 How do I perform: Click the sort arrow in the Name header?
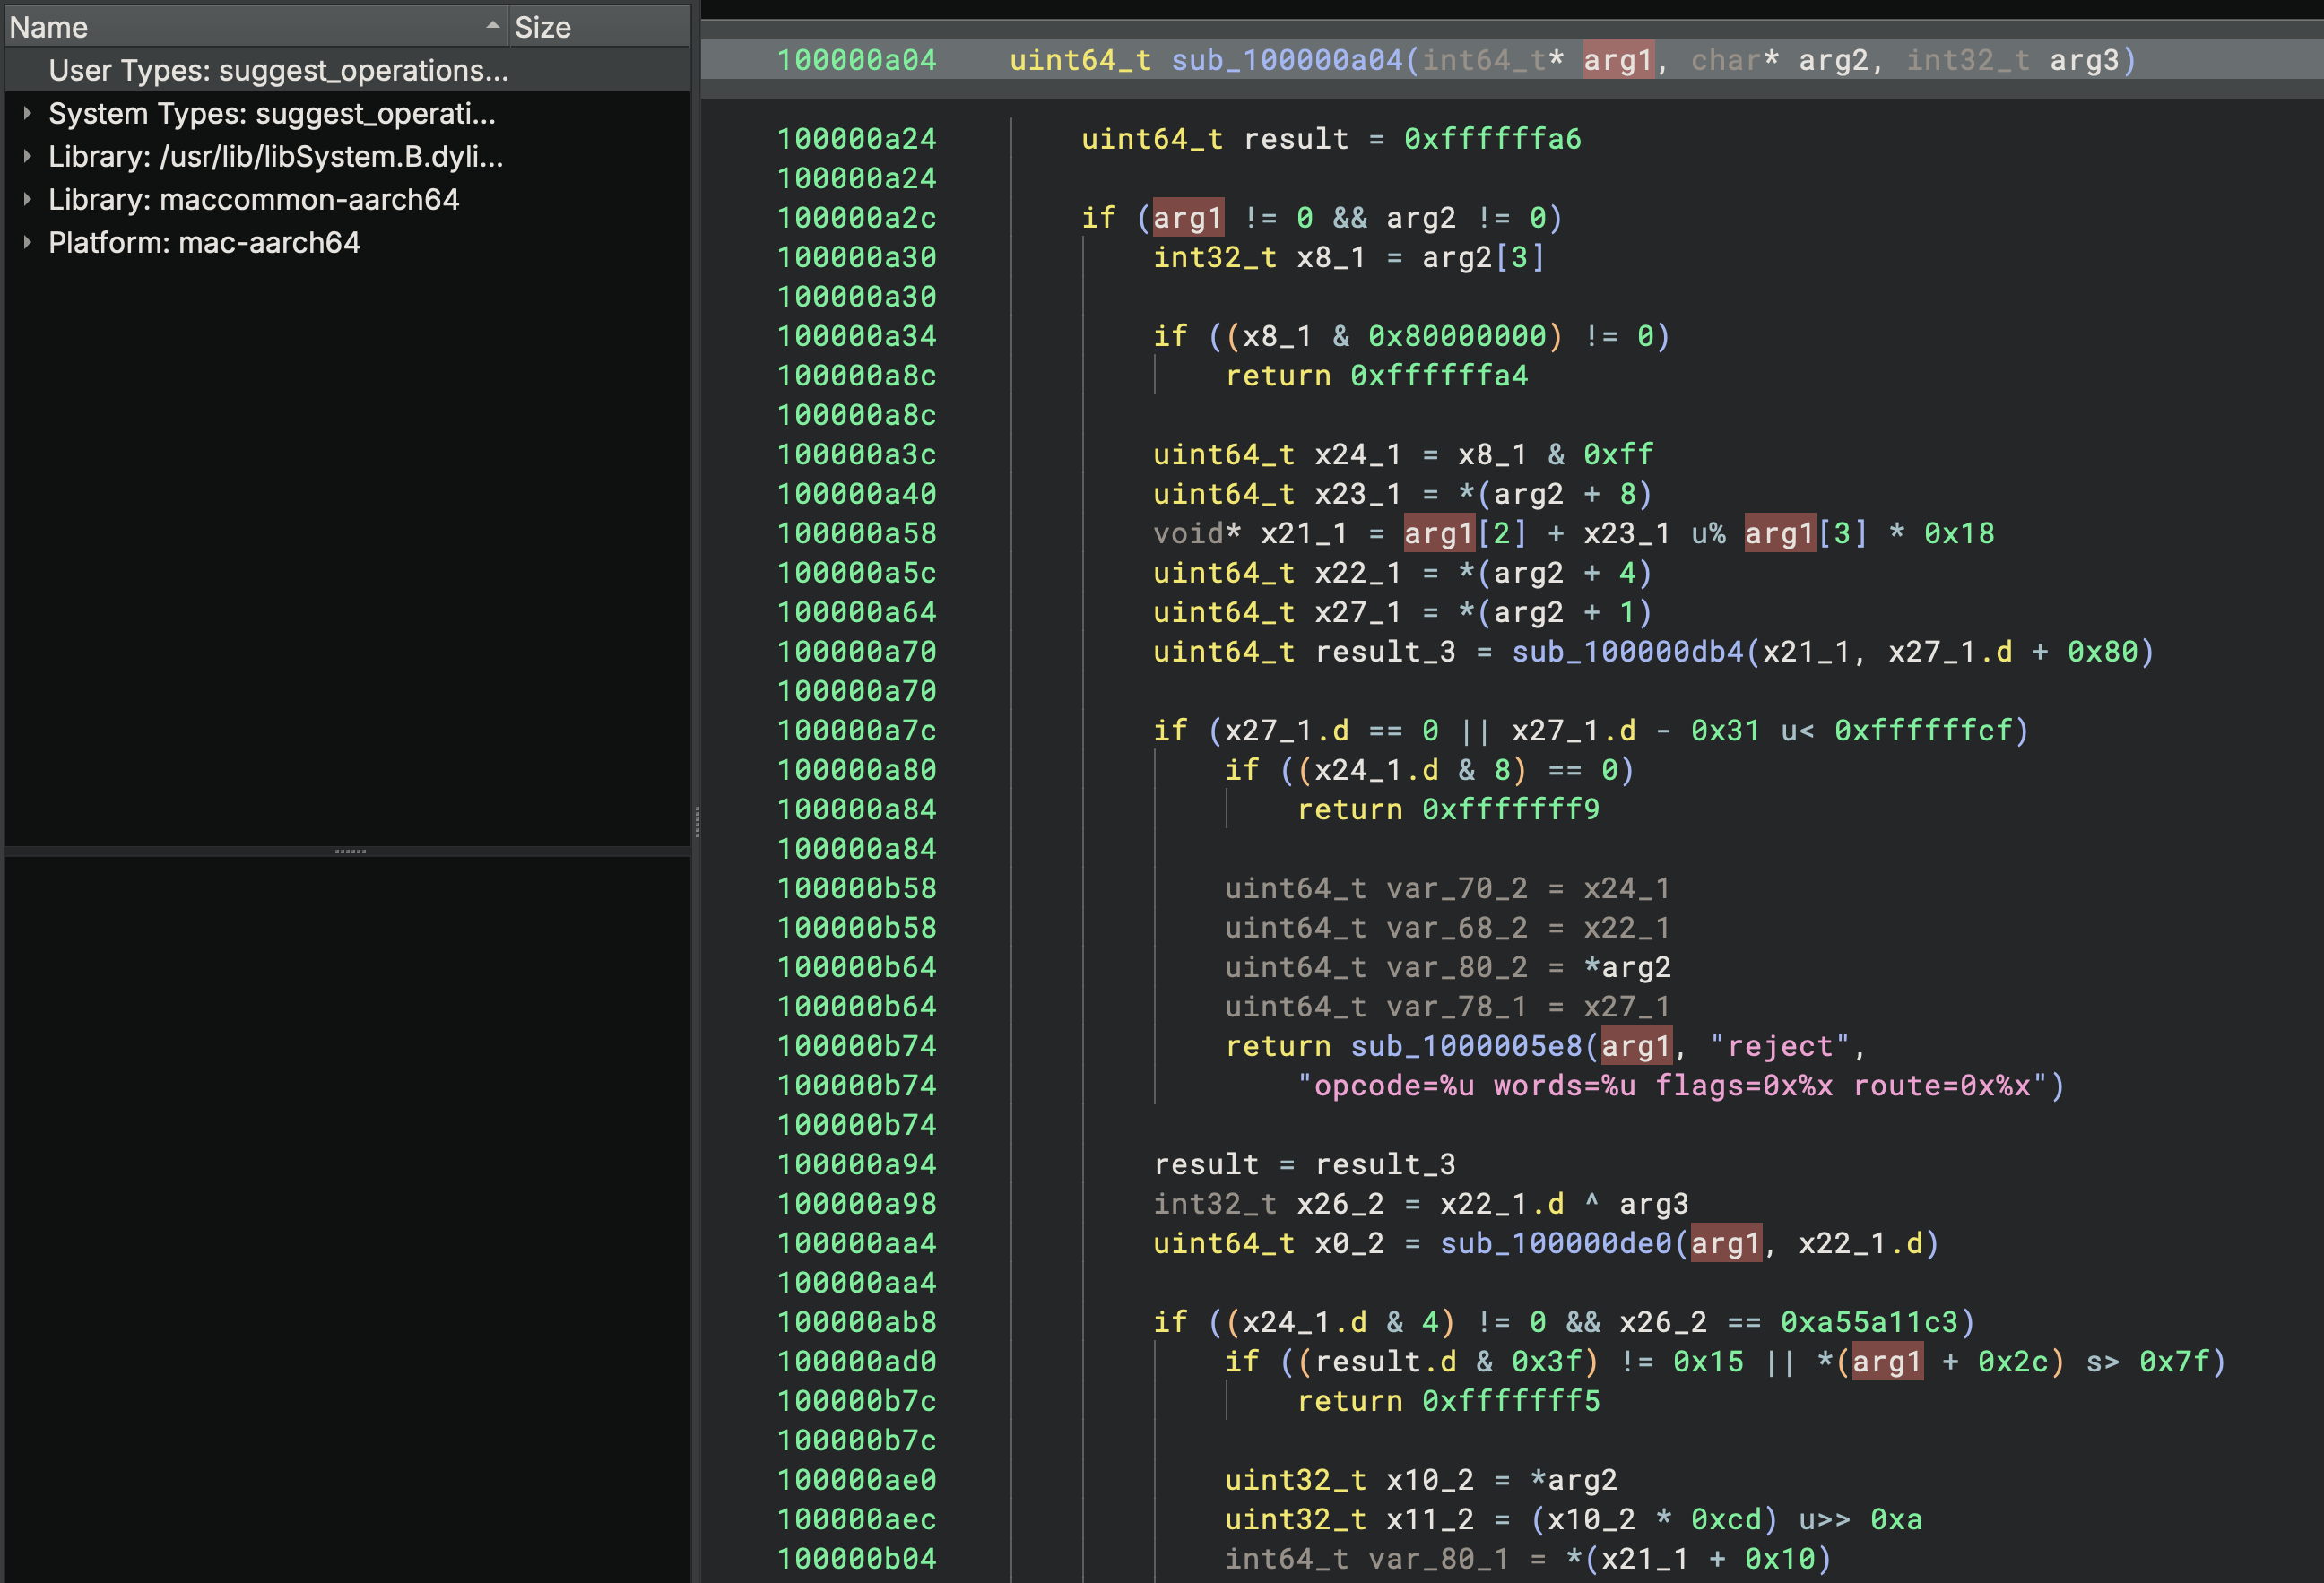492,26
